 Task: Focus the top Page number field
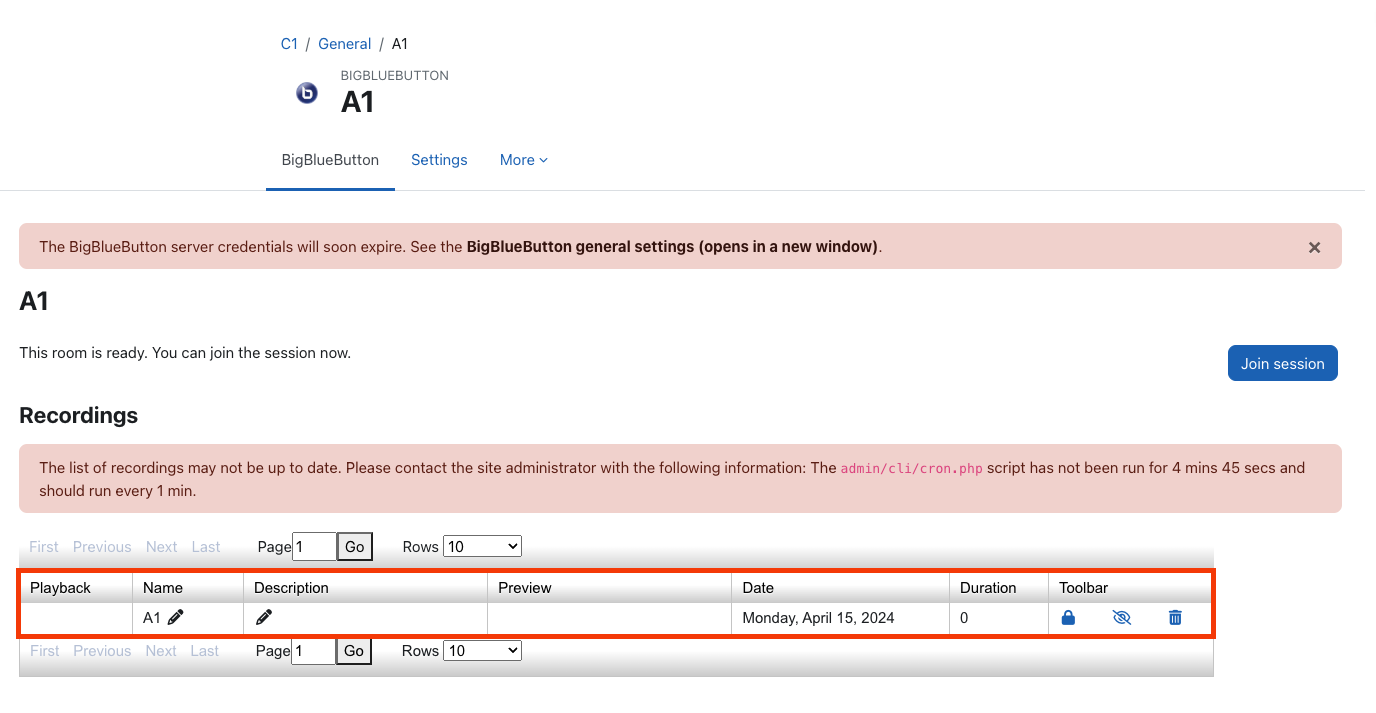[x=314, y=546]
